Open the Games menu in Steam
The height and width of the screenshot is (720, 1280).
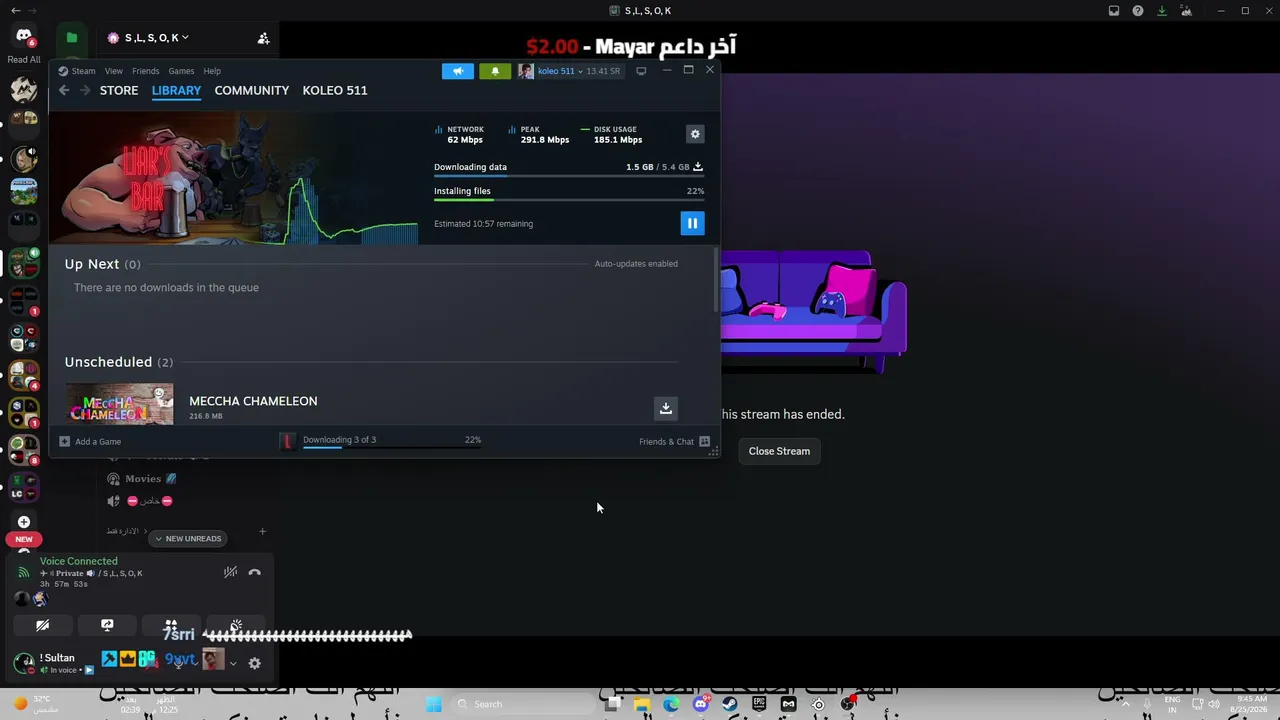[x=181, y=71]
